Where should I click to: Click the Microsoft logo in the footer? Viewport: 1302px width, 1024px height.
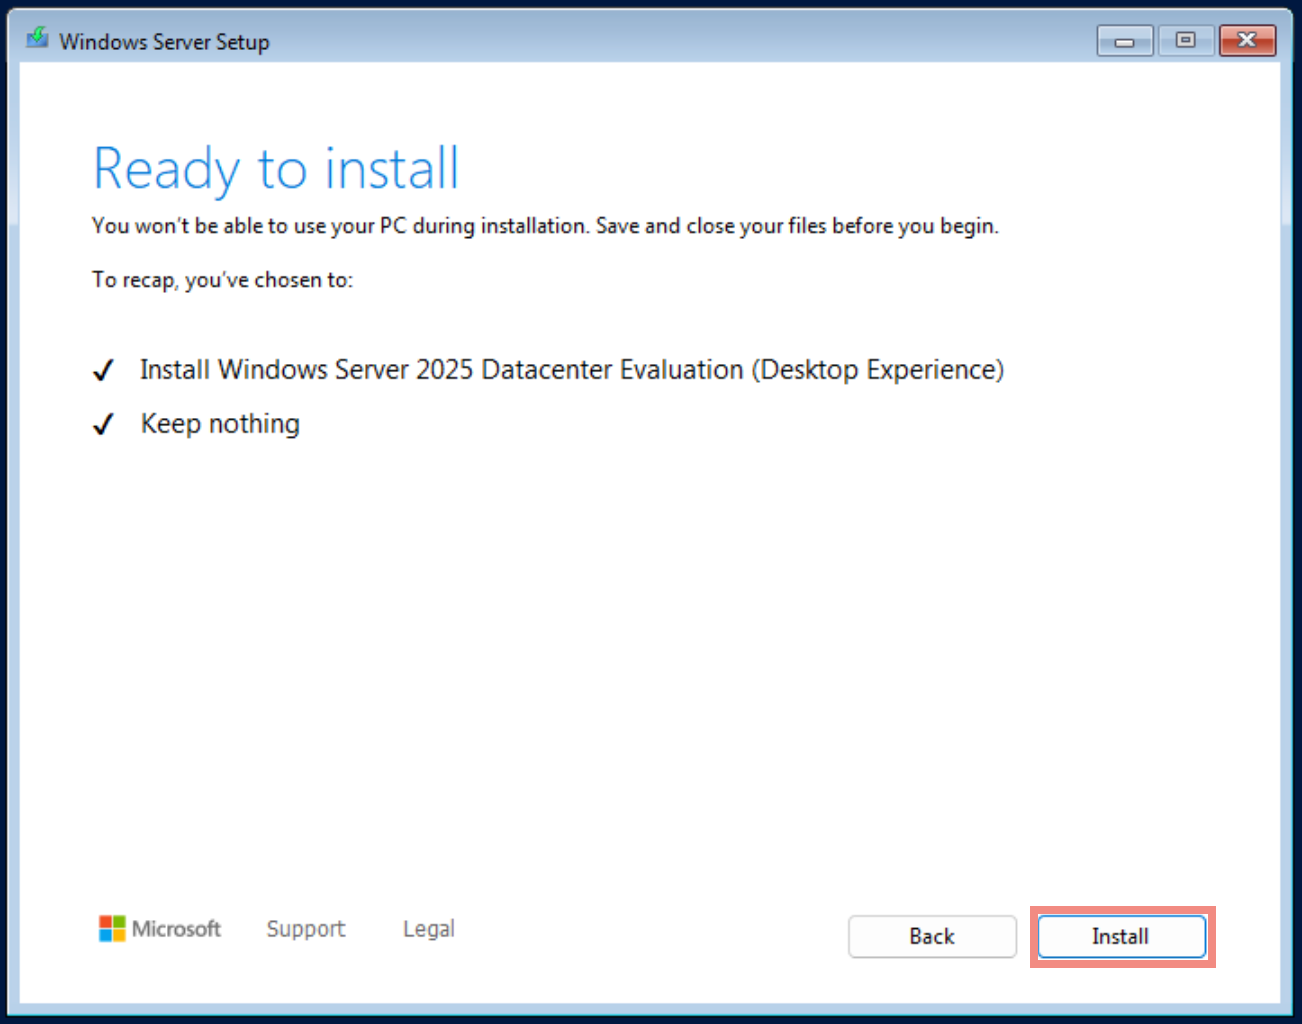point(112,929)
